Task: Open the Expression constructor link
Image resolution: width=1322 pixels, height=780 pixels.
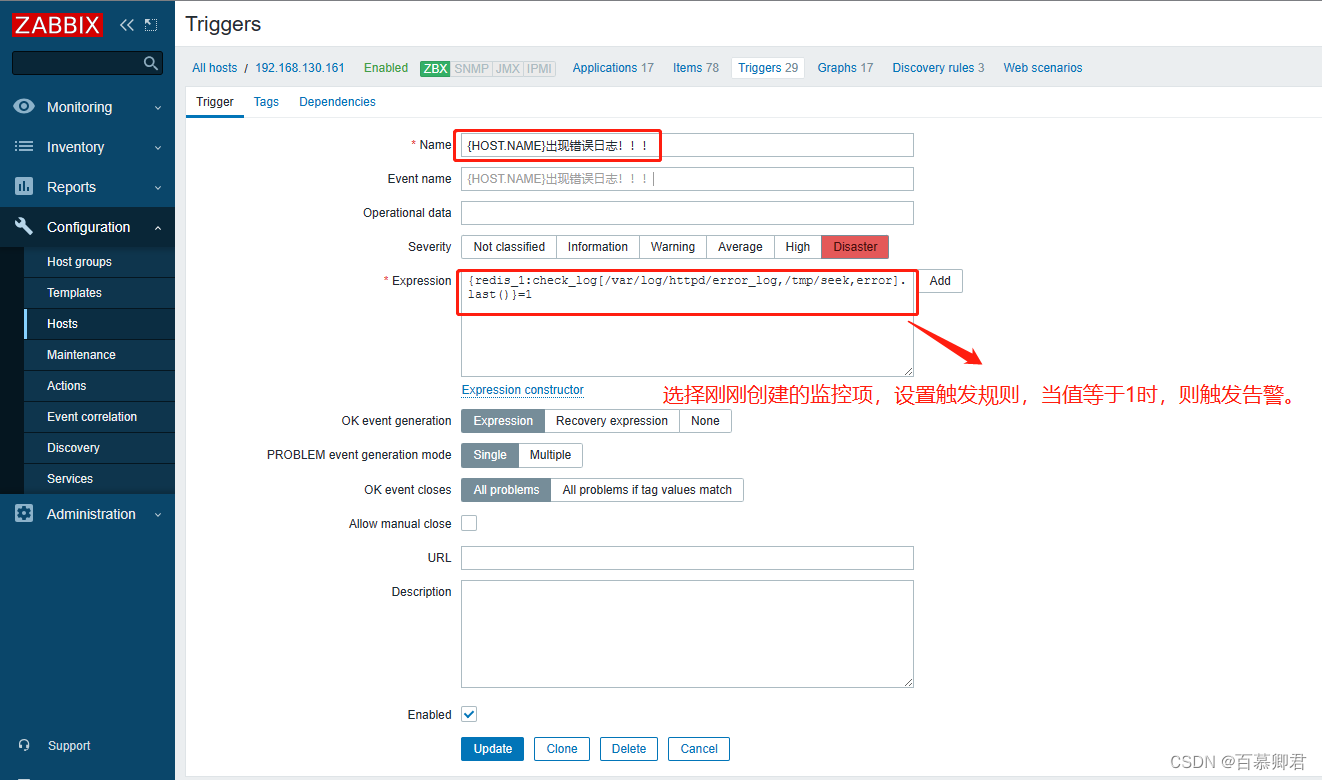Action: pyautogui.click(x=523, y=390)
